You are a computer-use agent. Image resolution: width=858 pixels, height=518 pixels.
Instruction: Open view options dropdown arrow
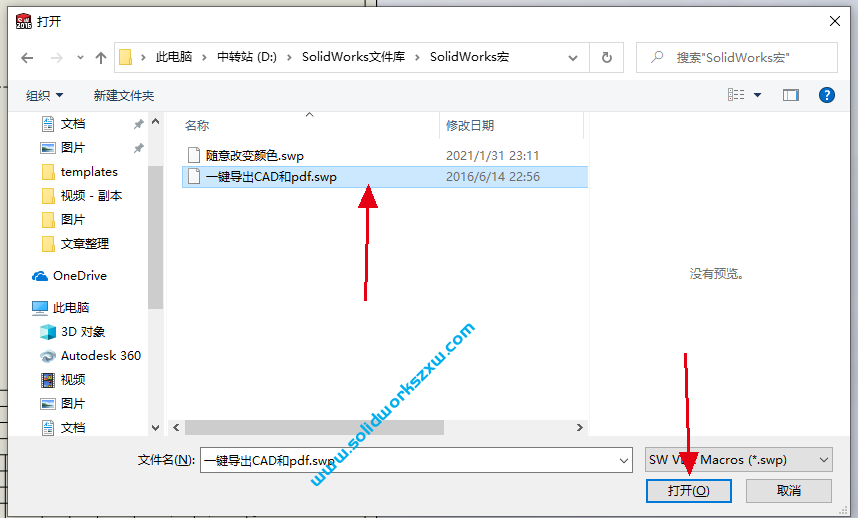pos(757,95)
